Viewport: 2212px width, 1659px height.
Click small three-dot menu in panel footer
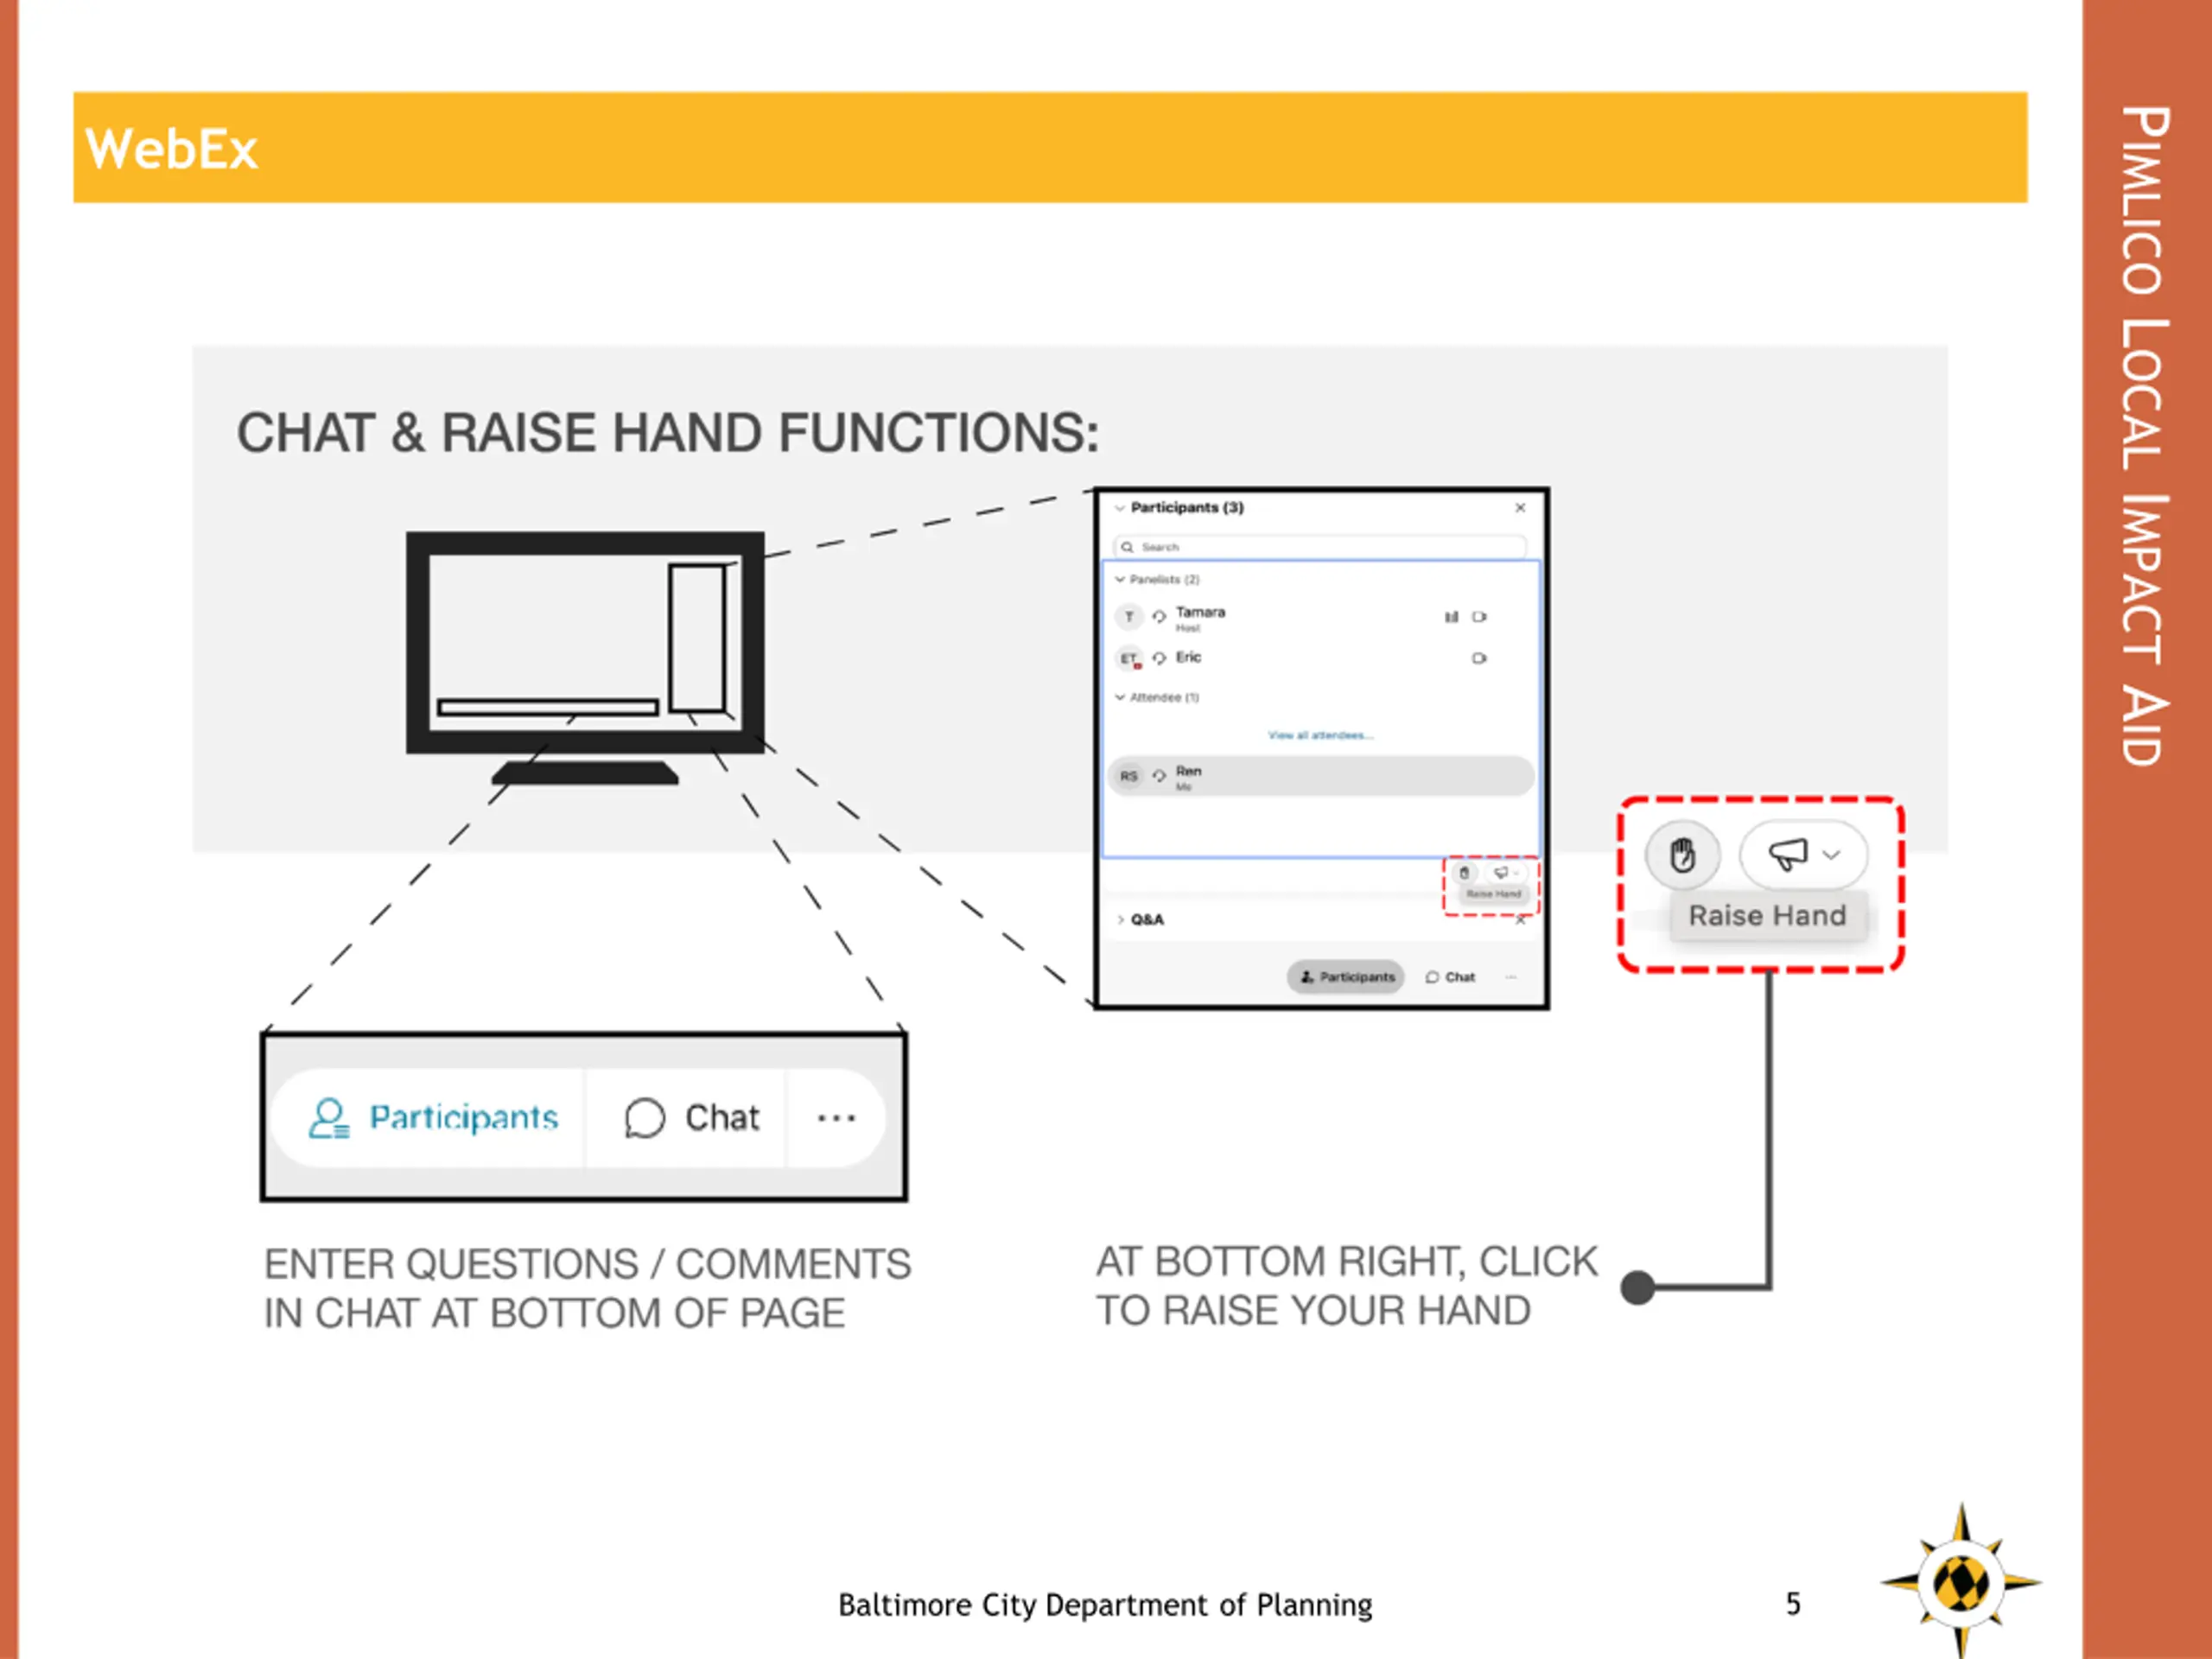1511,977
